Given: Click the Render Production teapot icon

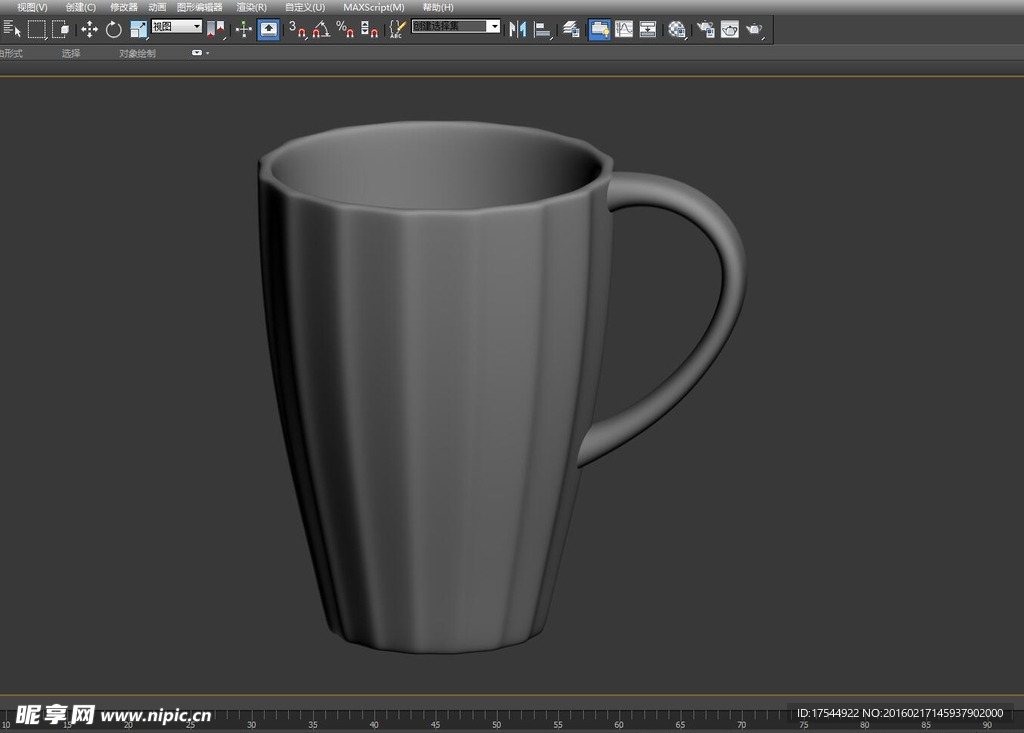Looking at the screenshot, I should coord(755,29).
